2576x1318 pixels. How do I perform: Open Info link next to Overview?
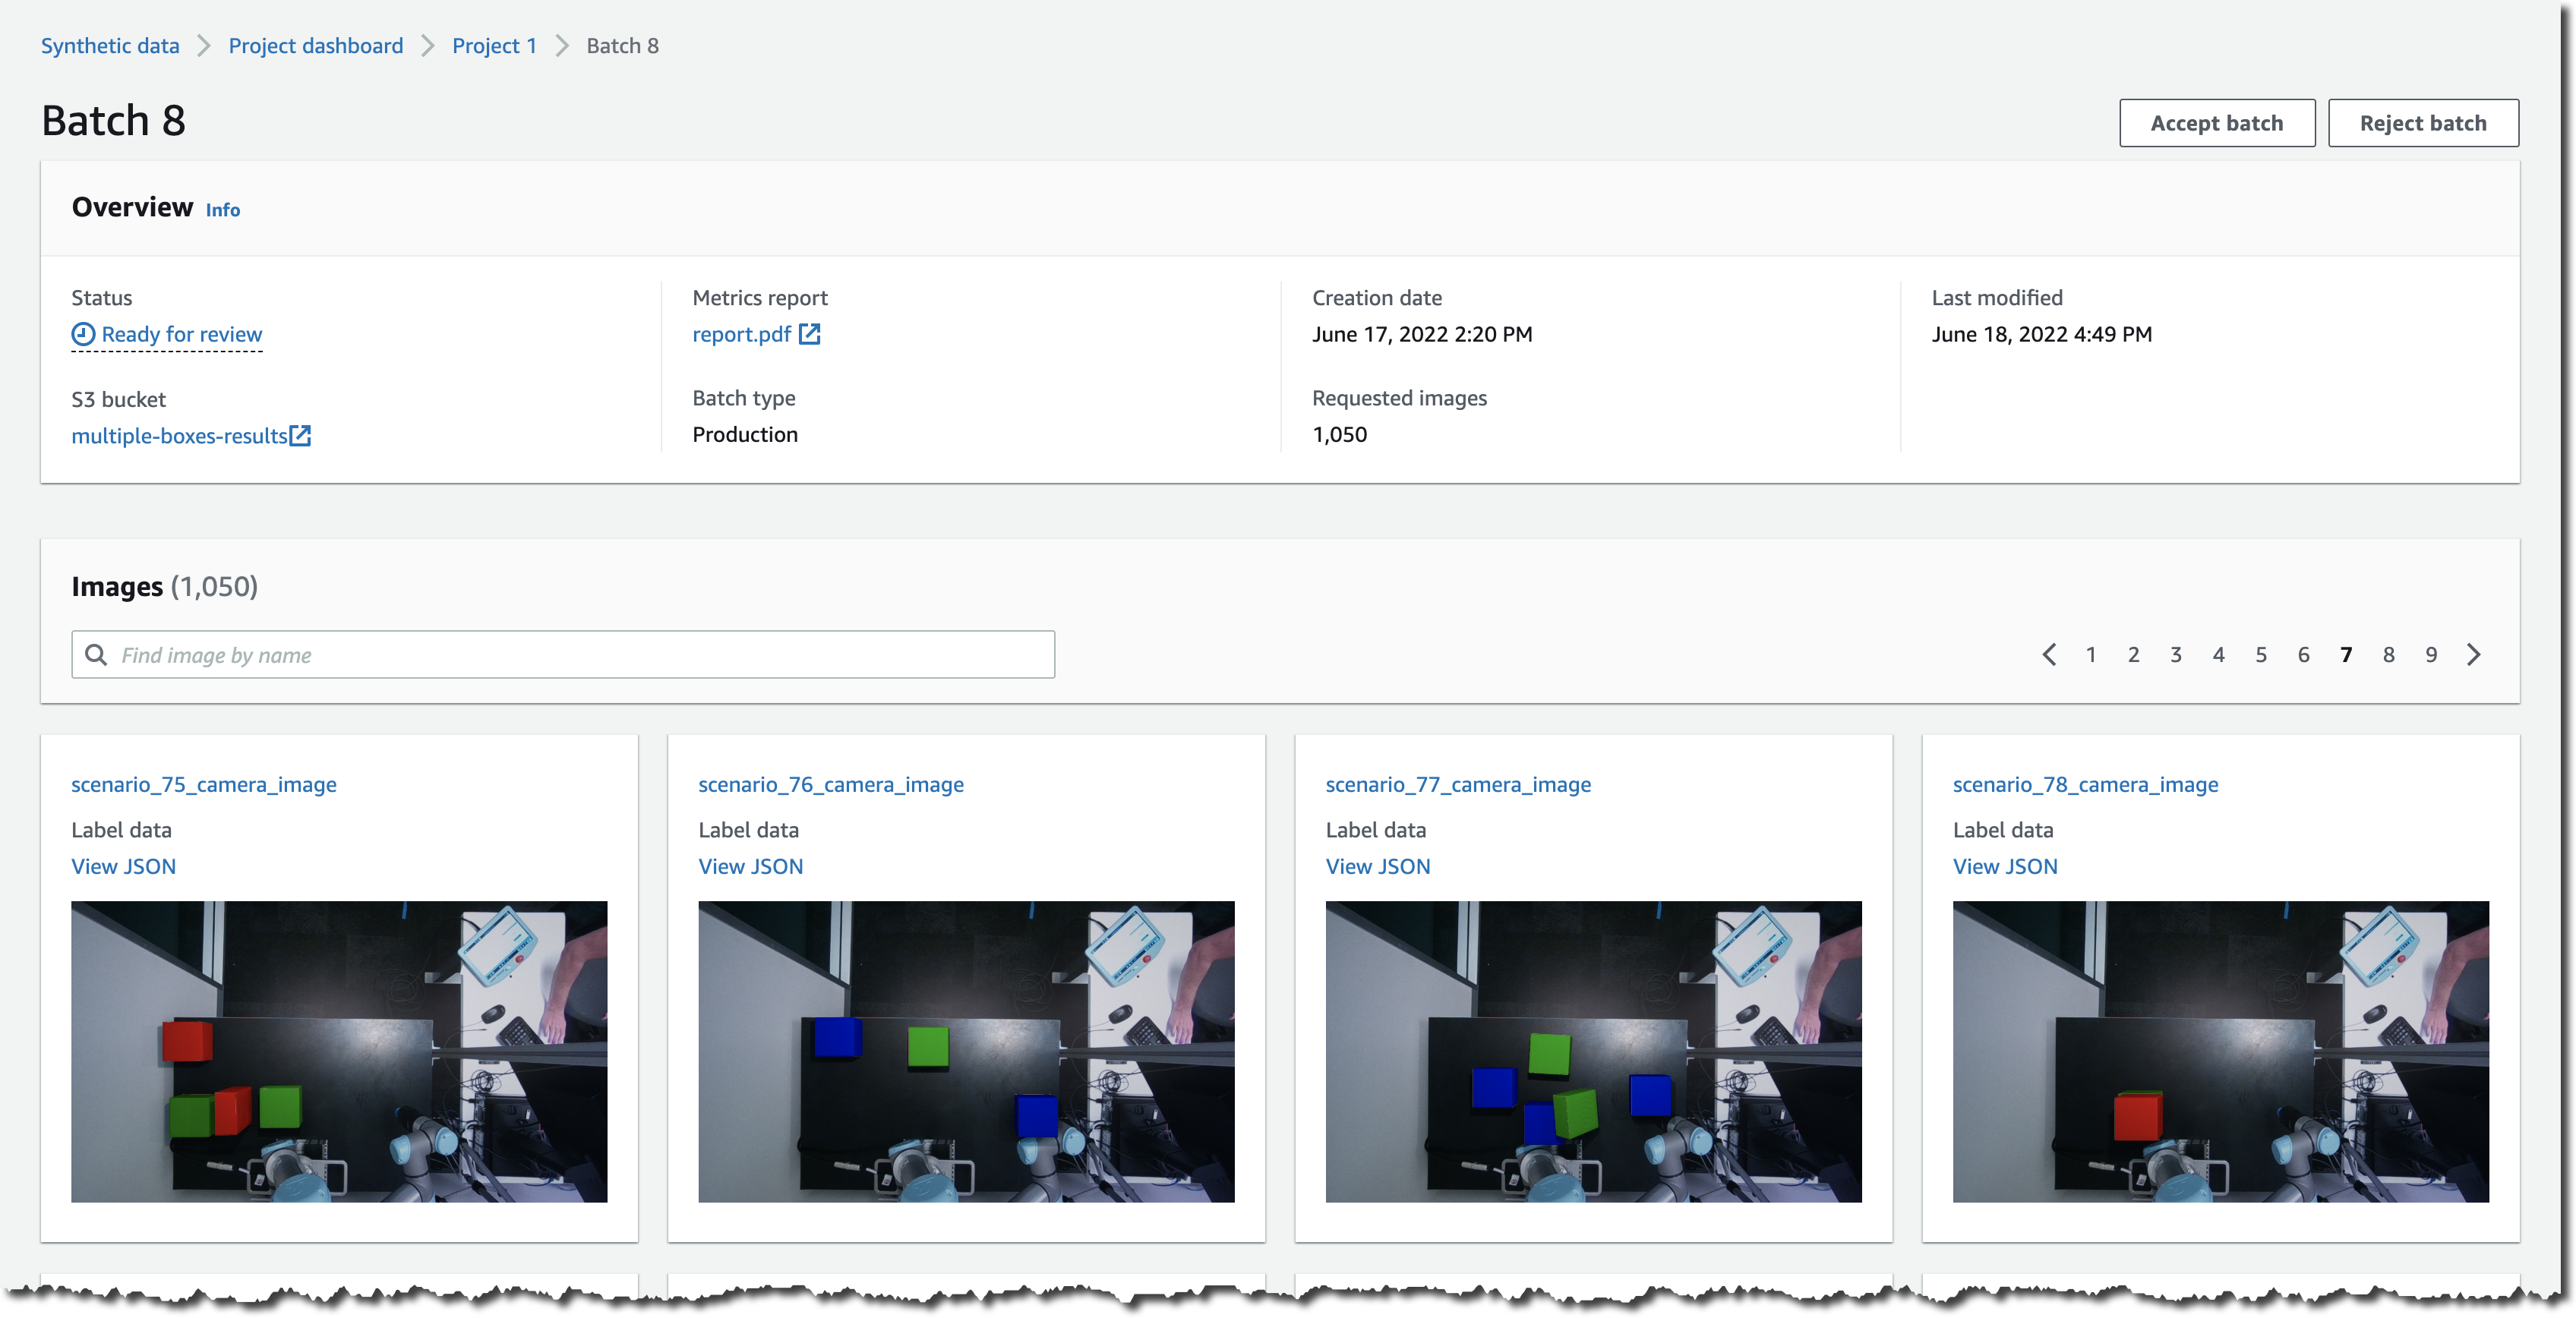222,210
